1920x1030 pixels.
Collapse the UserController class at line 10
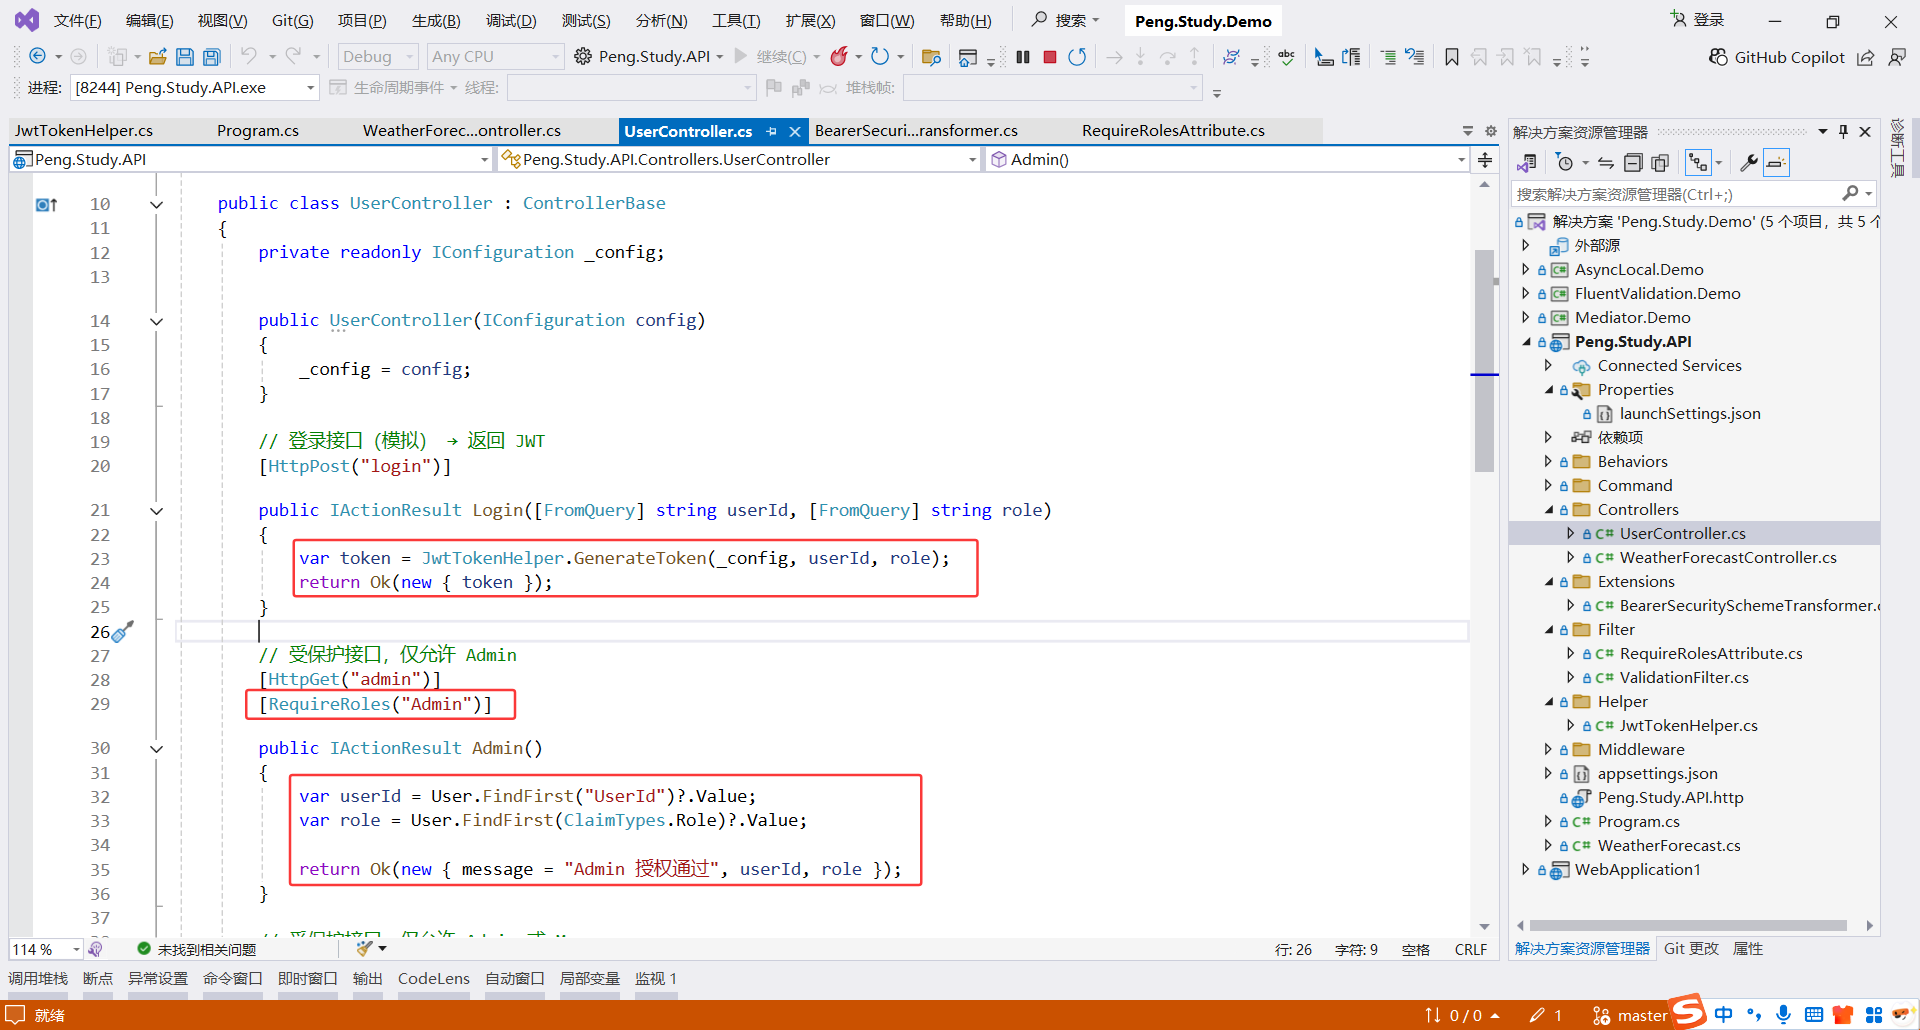[157, 205]
